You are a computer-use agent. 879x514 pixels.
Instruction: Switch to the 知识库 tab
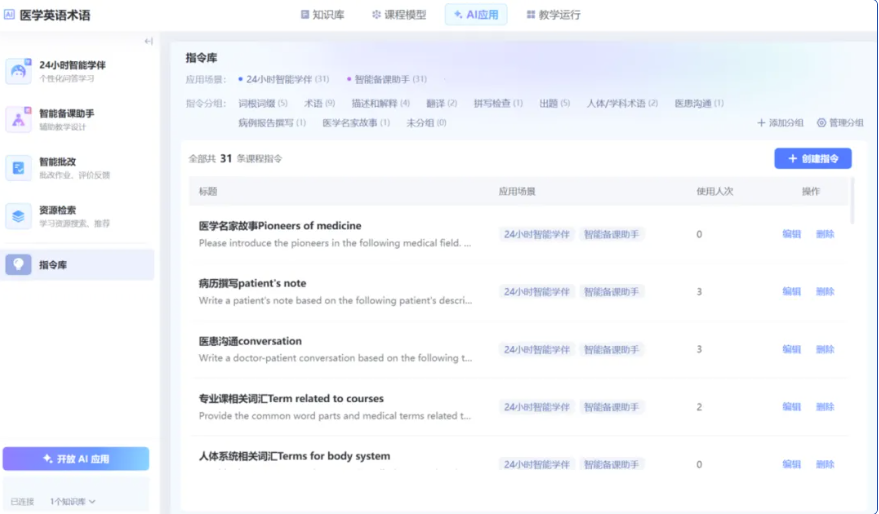click(322, 15)
